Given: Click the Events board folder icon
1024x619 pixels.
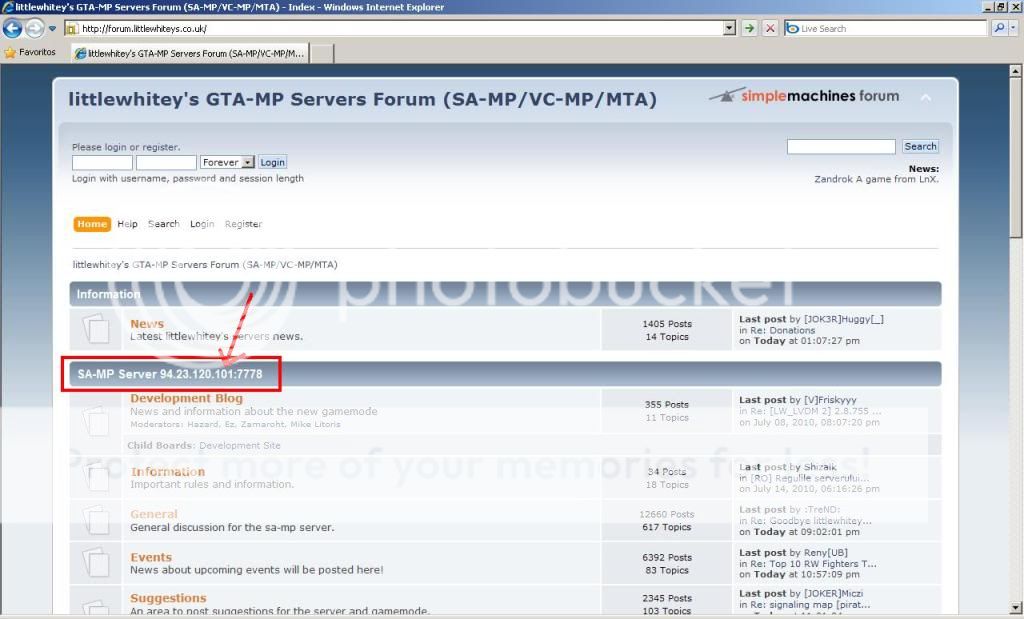Looking at the screenshot, I should pyautogui.click(x=95, y=562).
